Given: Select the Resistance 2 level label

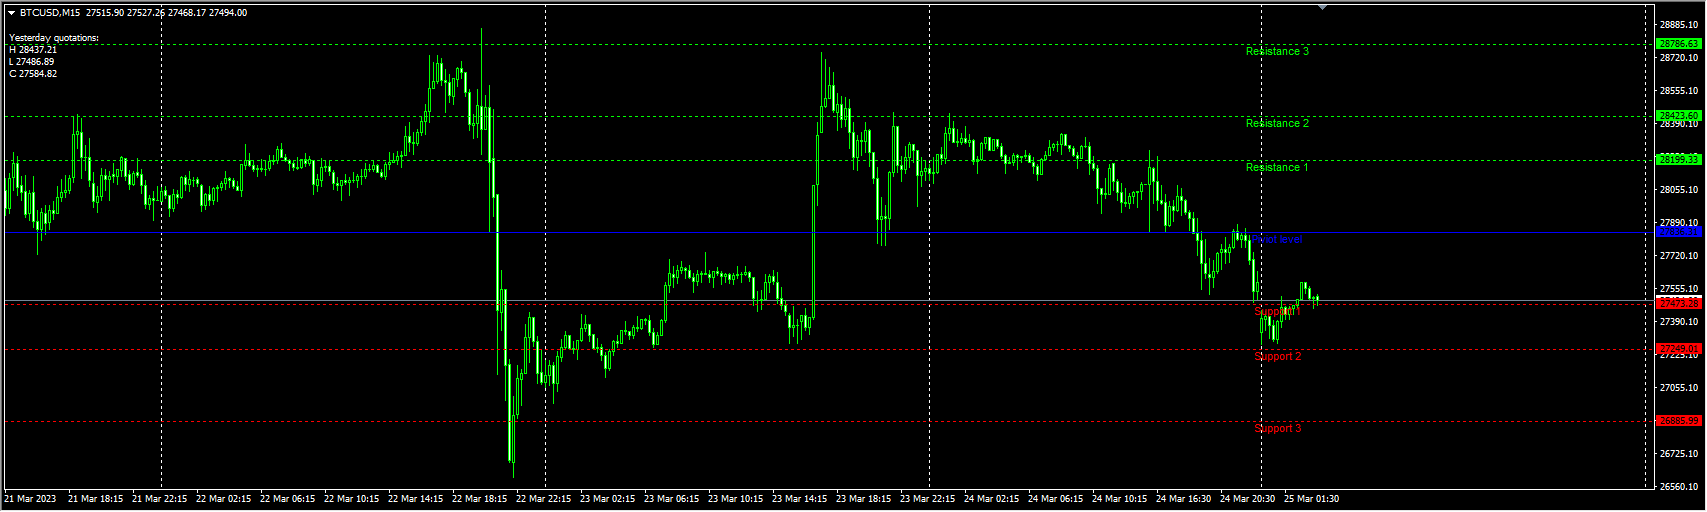Looking at the screenshot, I should (x=1277, y=123).
